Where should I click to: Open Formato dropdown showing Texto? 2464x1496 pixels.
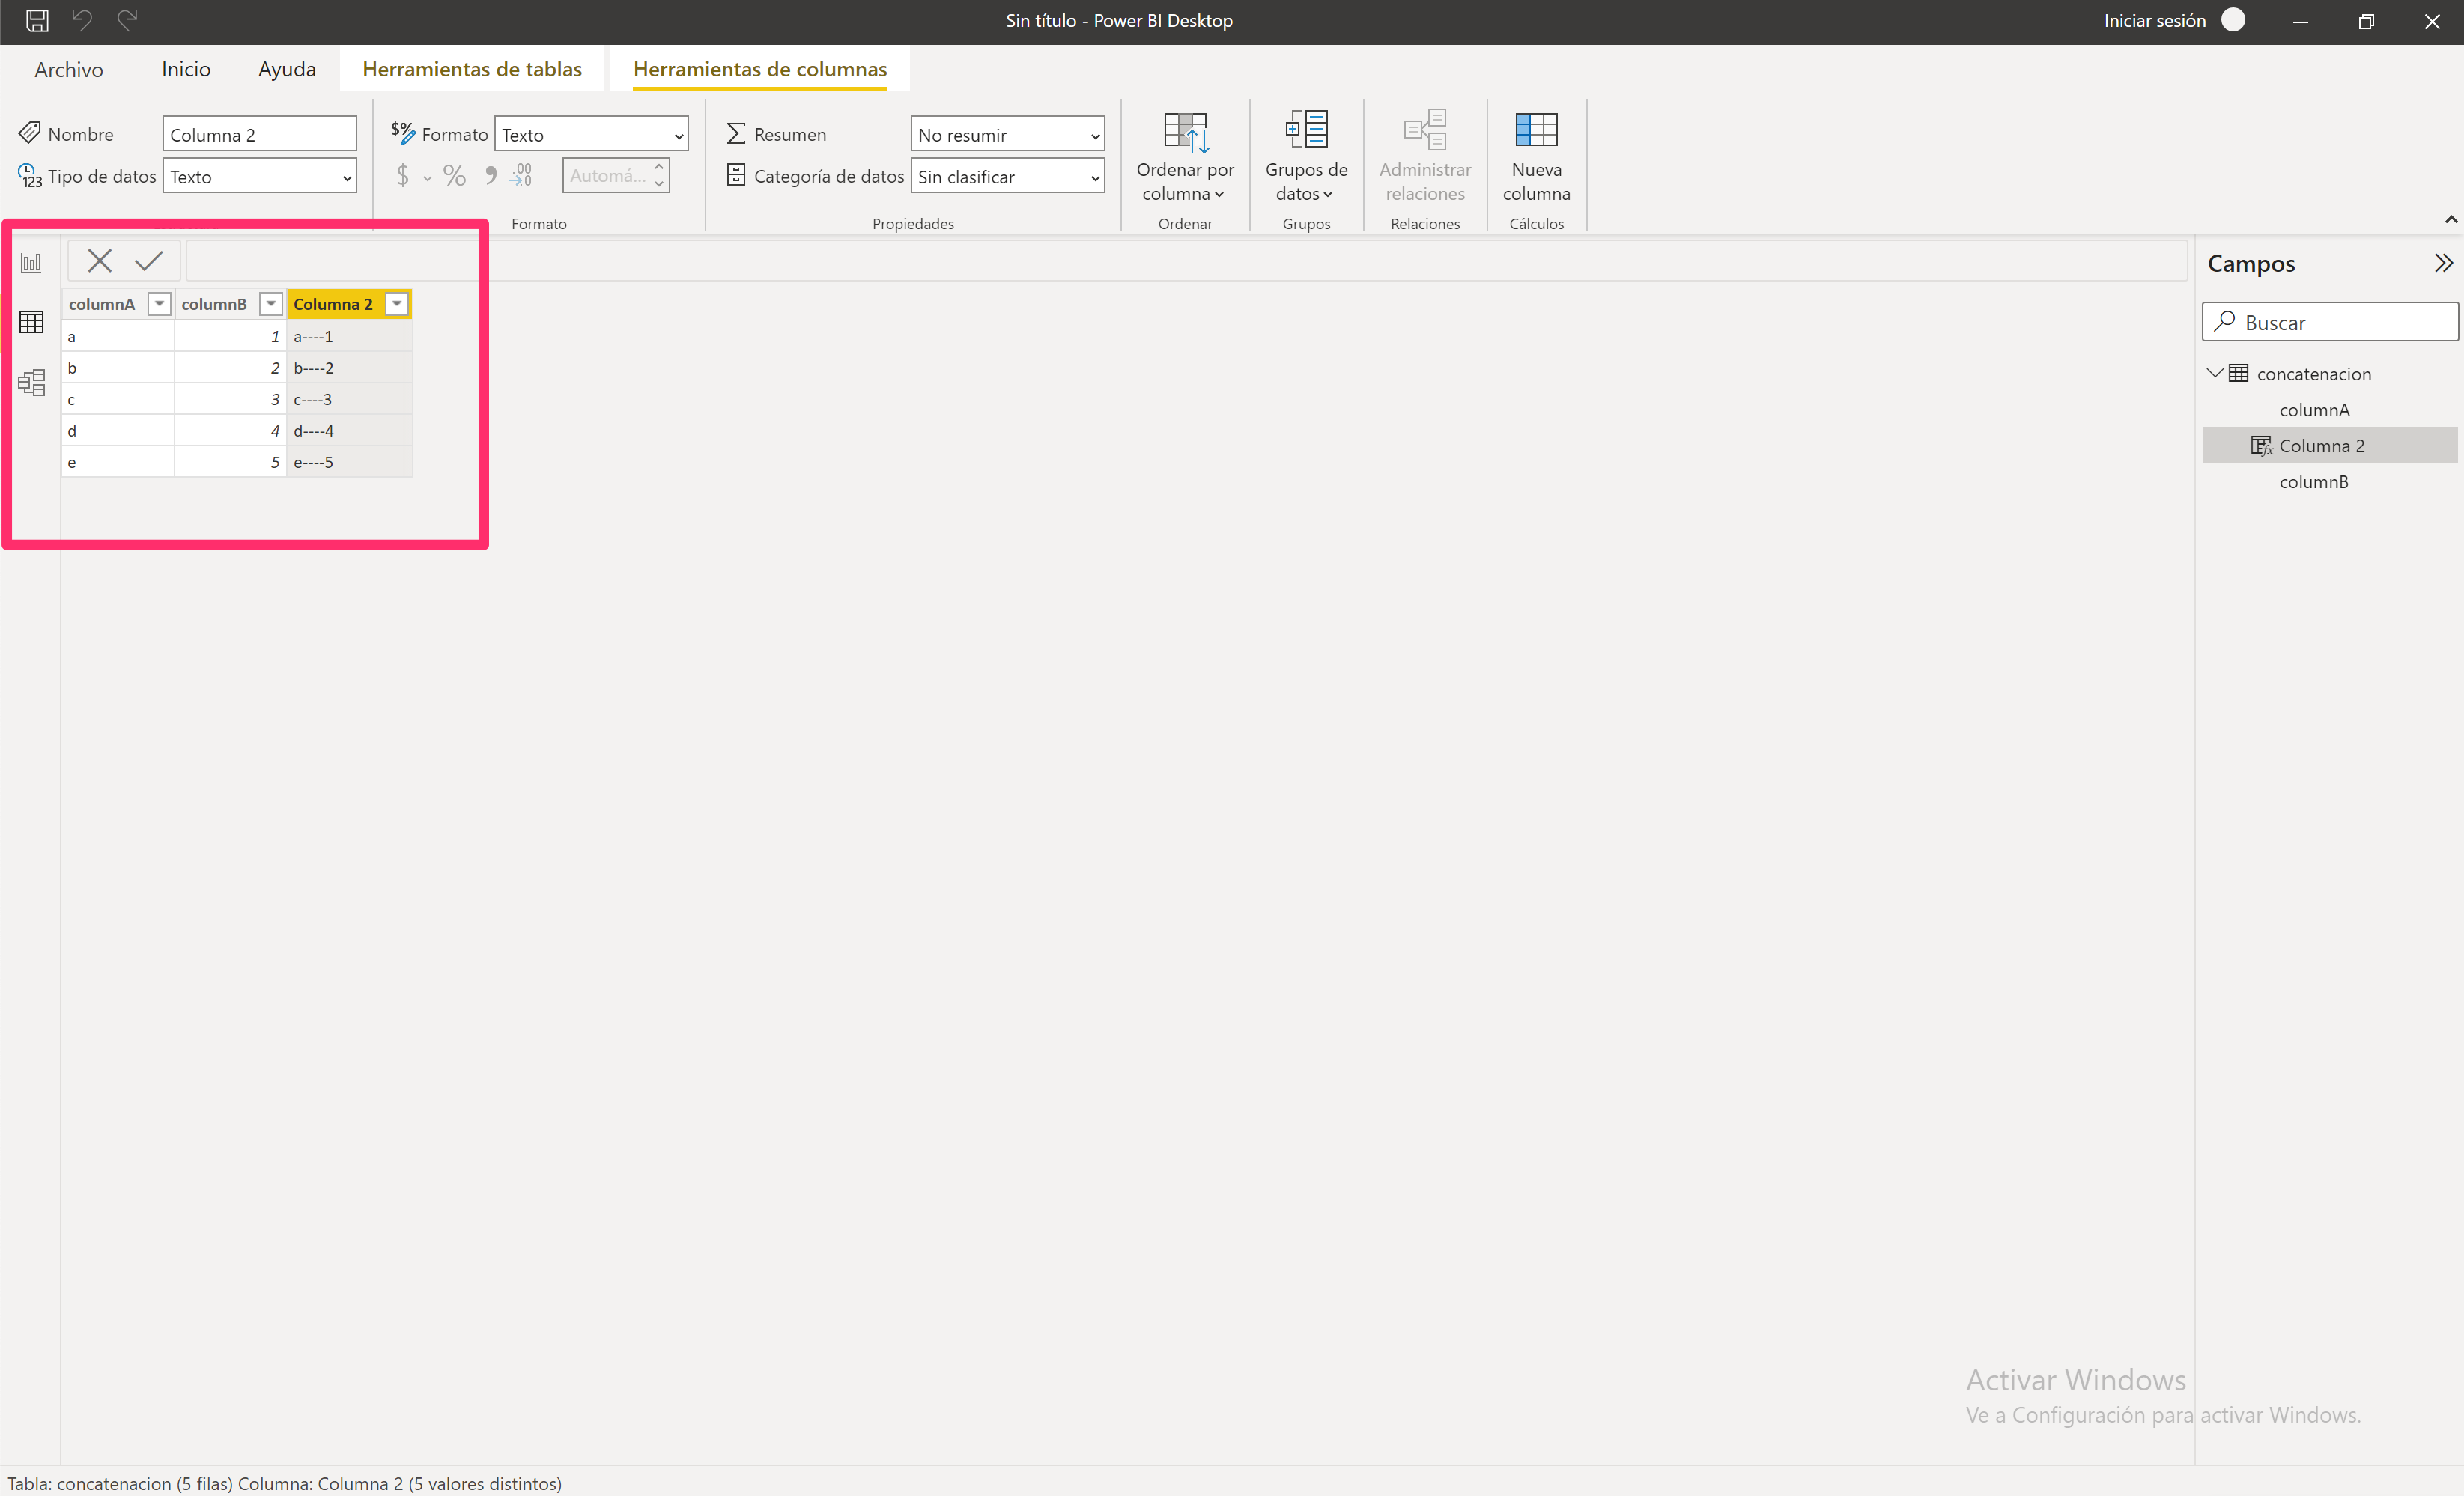pos(591,134)
